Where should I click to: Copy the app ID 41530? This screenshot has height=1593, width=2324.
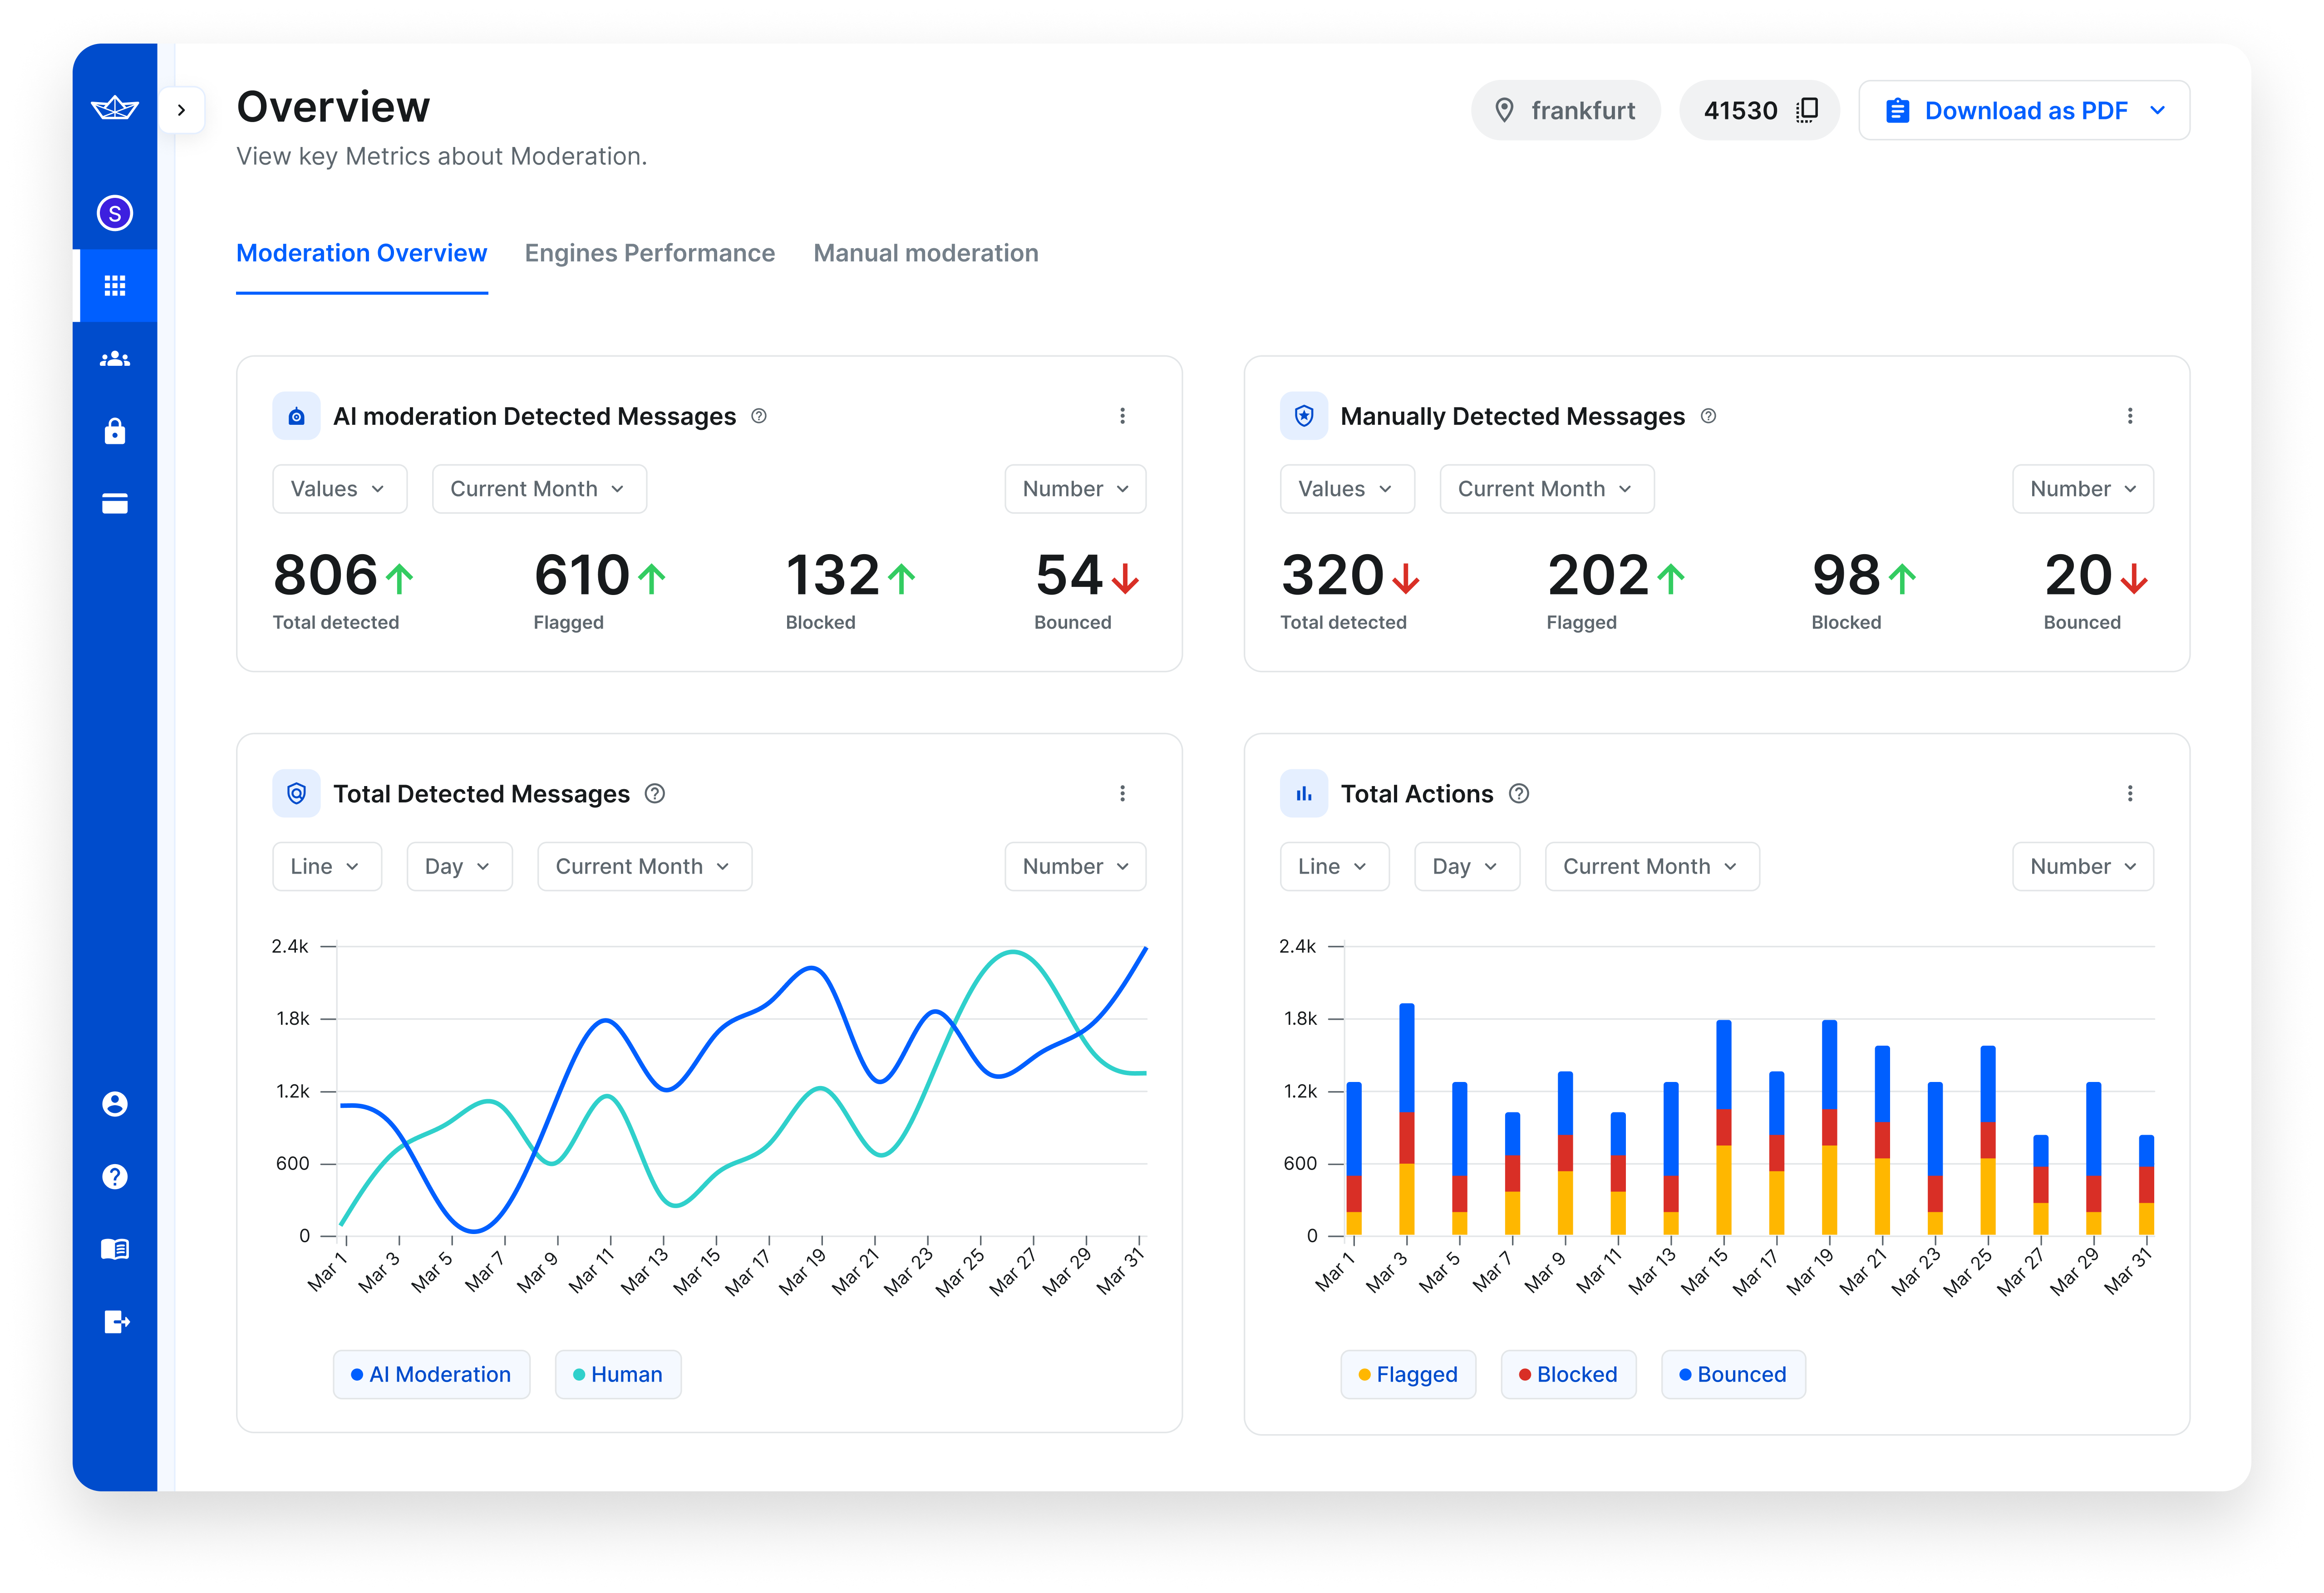tap(1806, 110)
